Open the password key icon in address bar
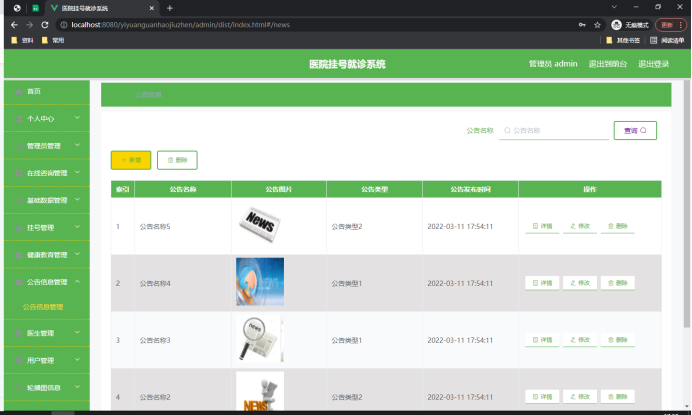This screenshot has height=415, width=692. click(582, 25)
